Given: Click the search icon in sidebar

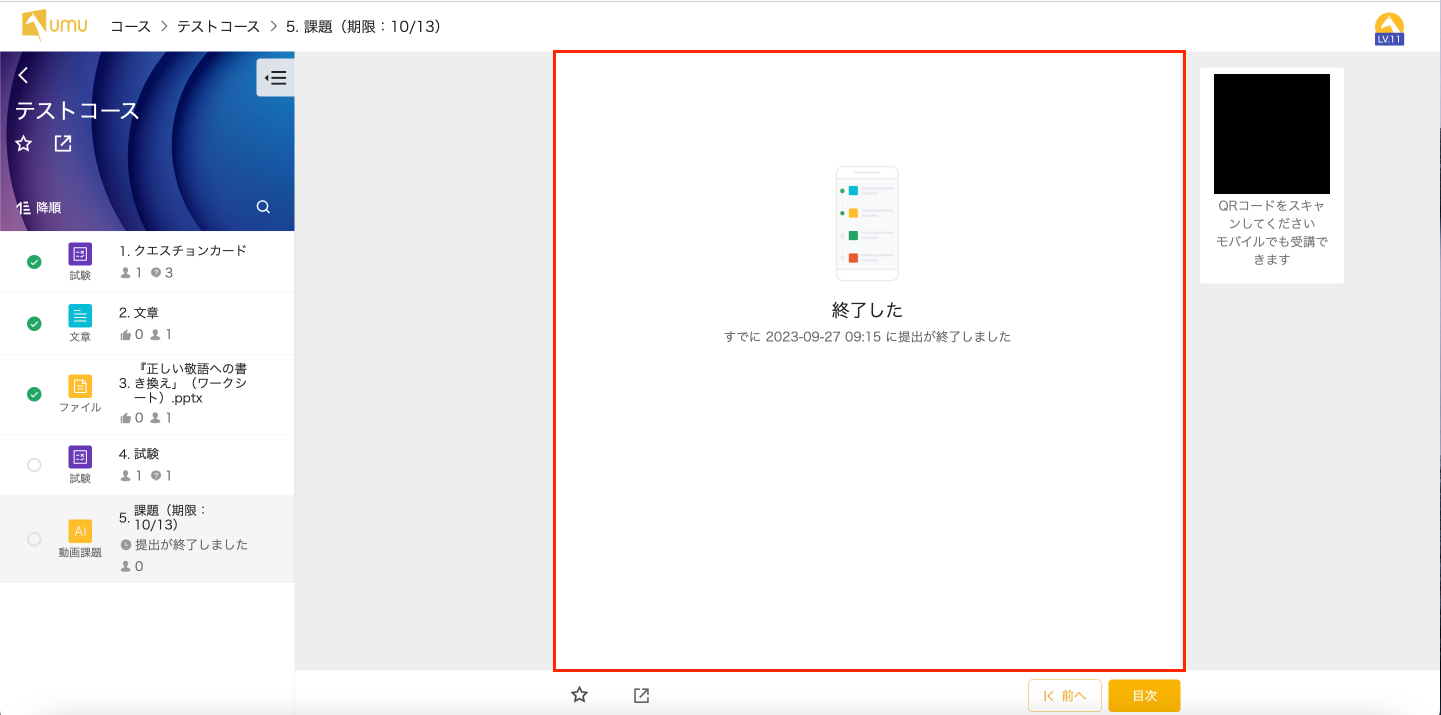Looking at the screenshot, I should pos(263,207).
